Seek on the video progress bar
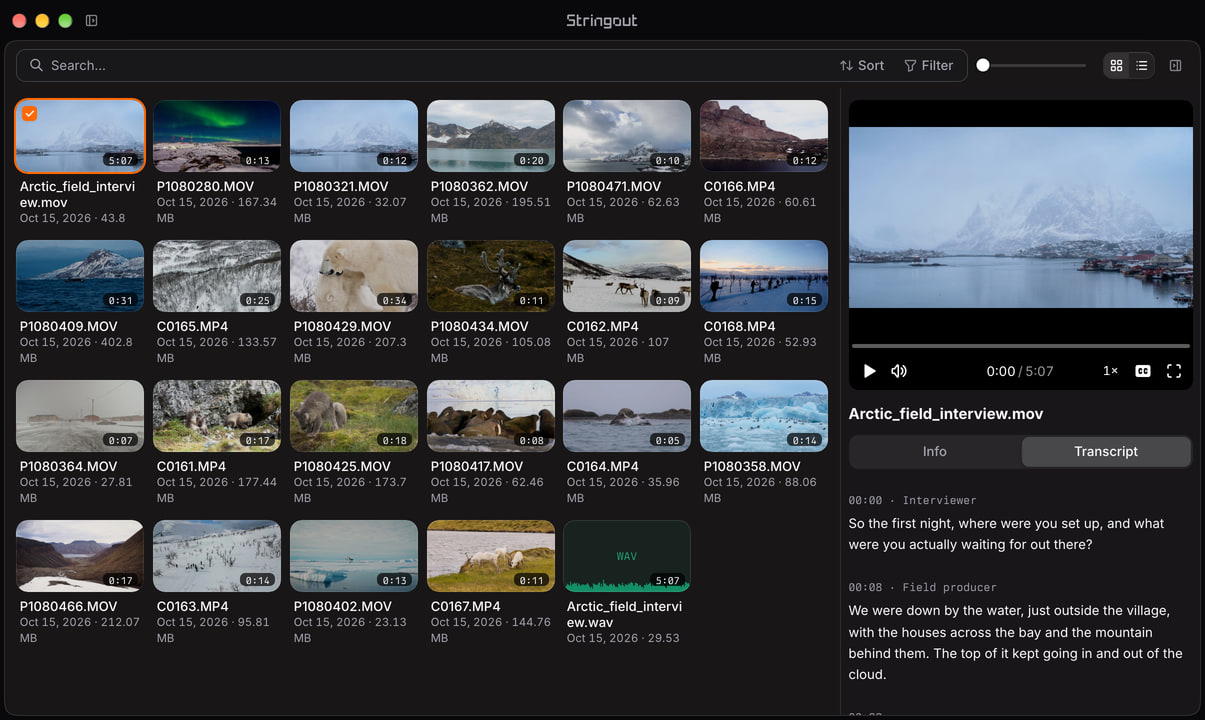Viewport: 1205px width, 720px height. pyautogui.click(x=1021, y=346)
